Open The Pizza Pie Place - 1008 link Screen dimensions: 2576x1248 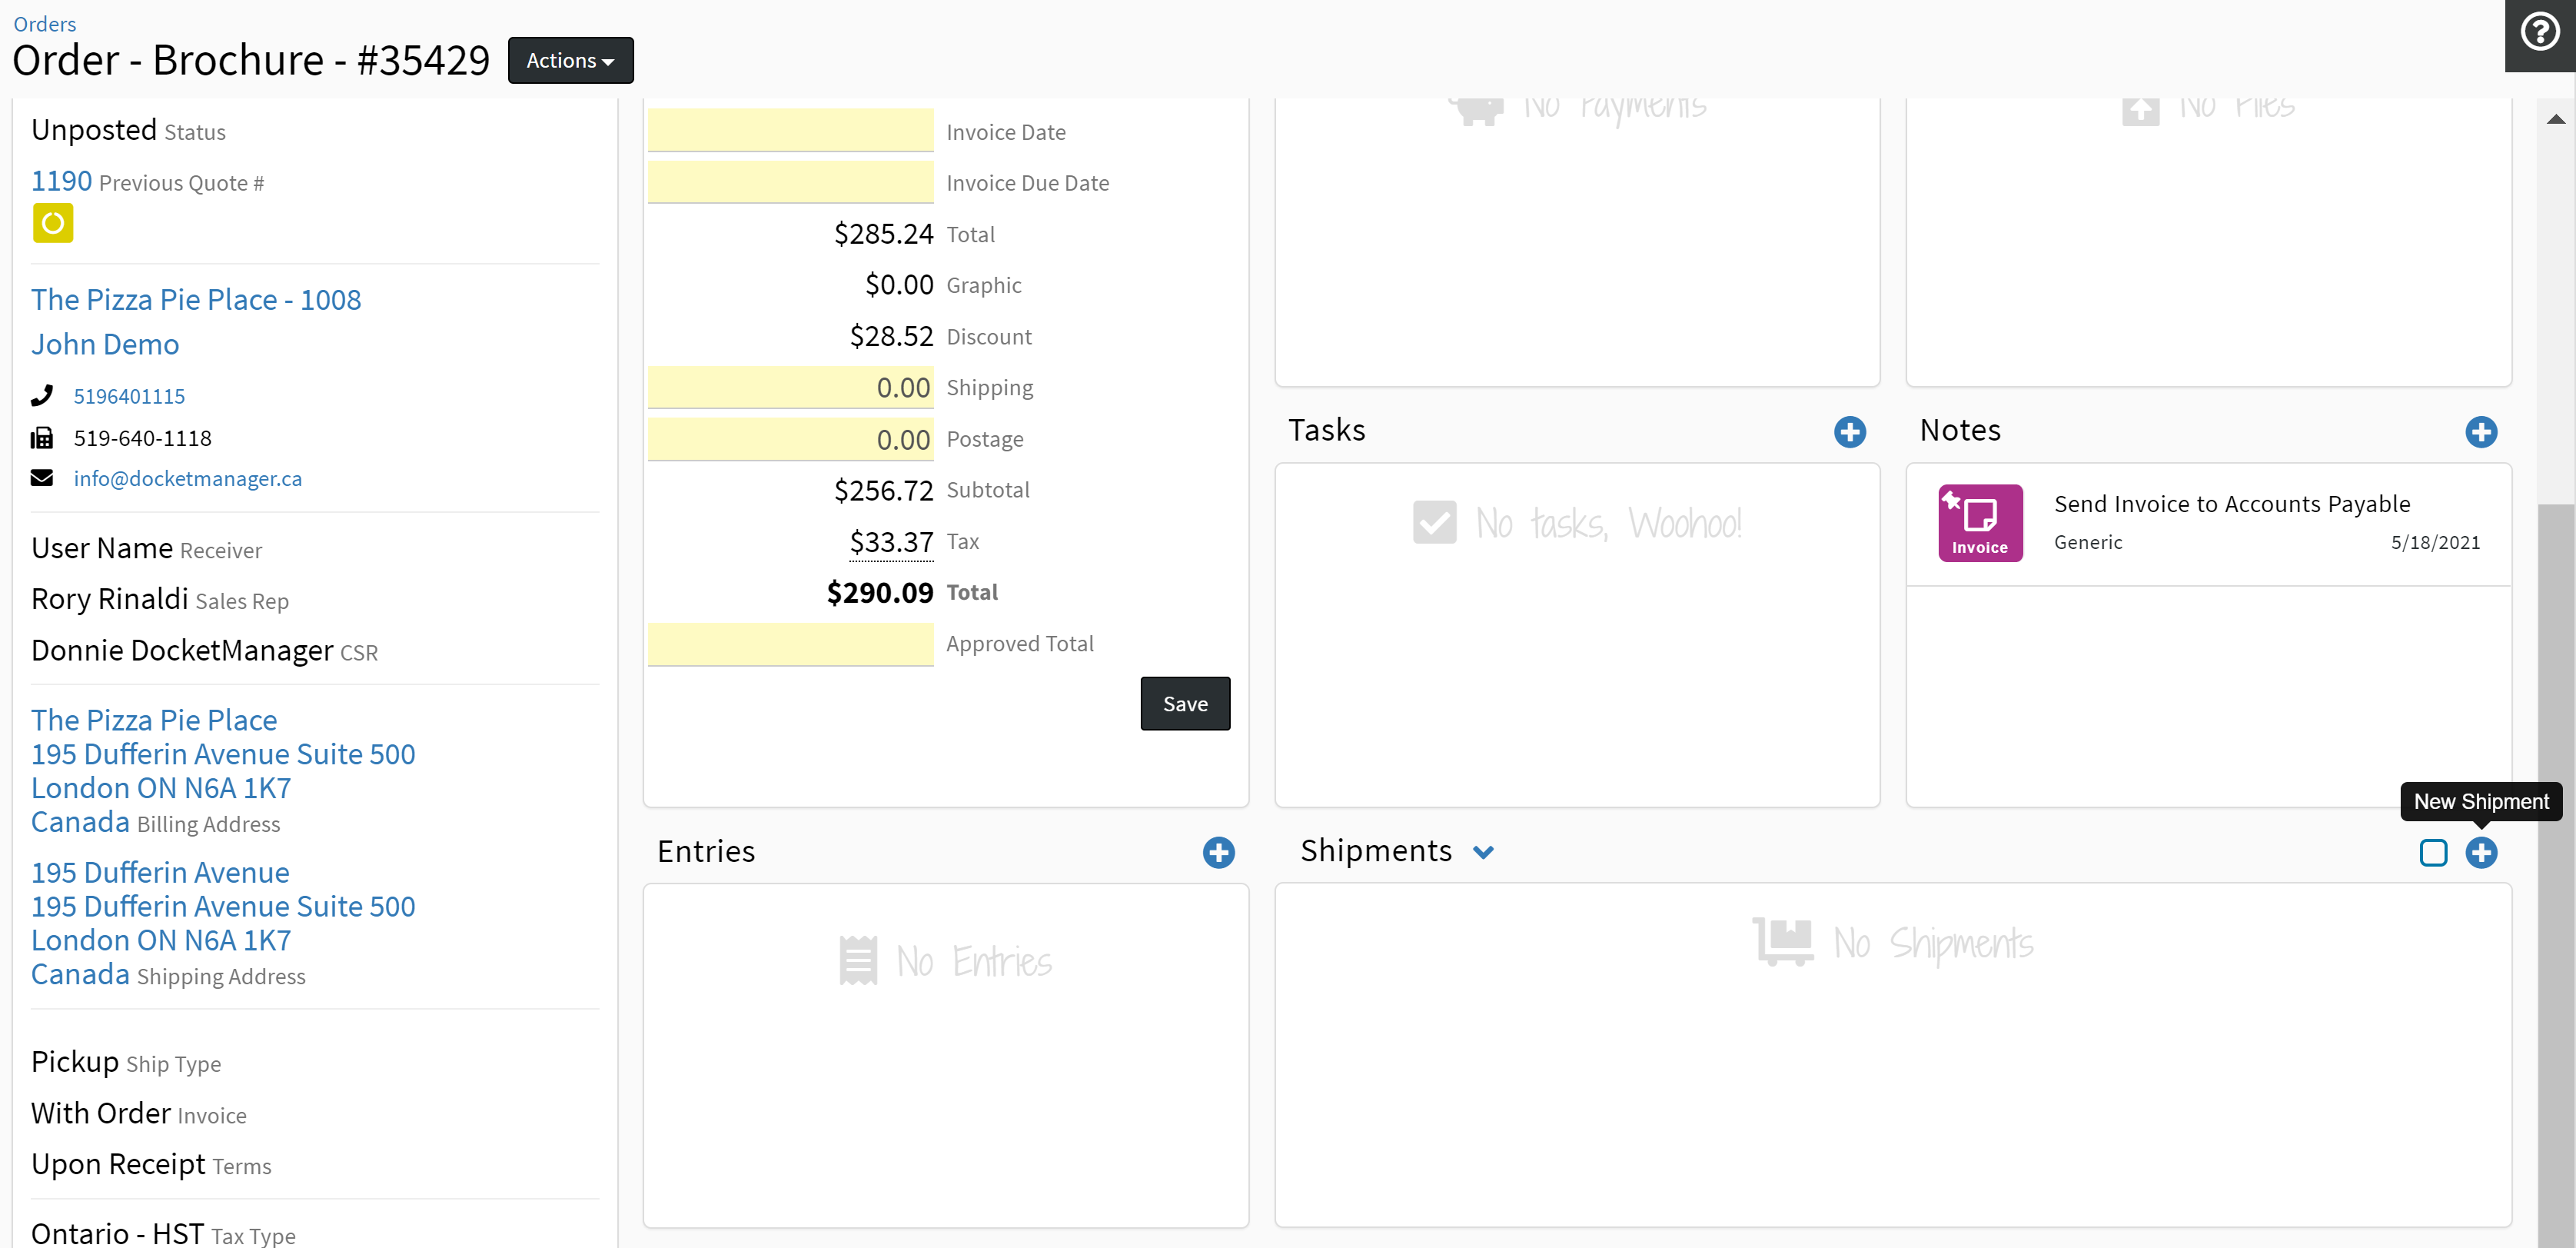click(196, 300)
